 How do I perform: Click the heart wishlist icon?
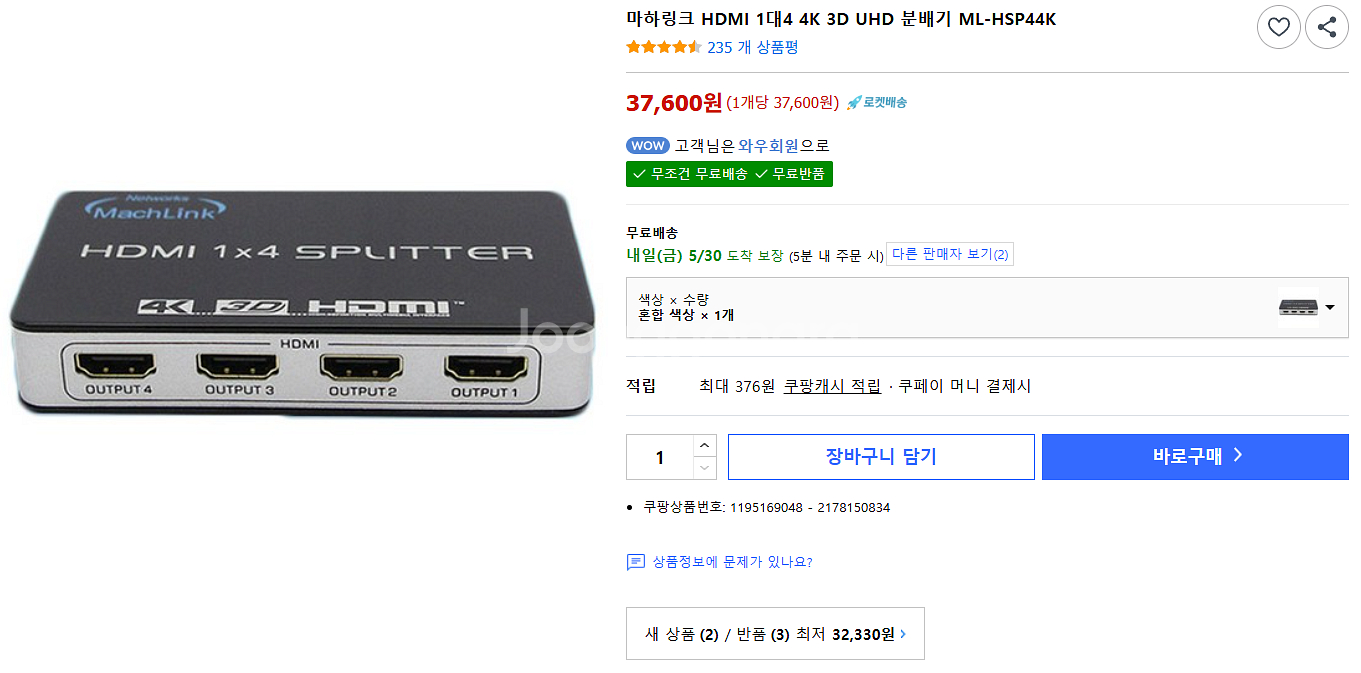coord(1278,27)
